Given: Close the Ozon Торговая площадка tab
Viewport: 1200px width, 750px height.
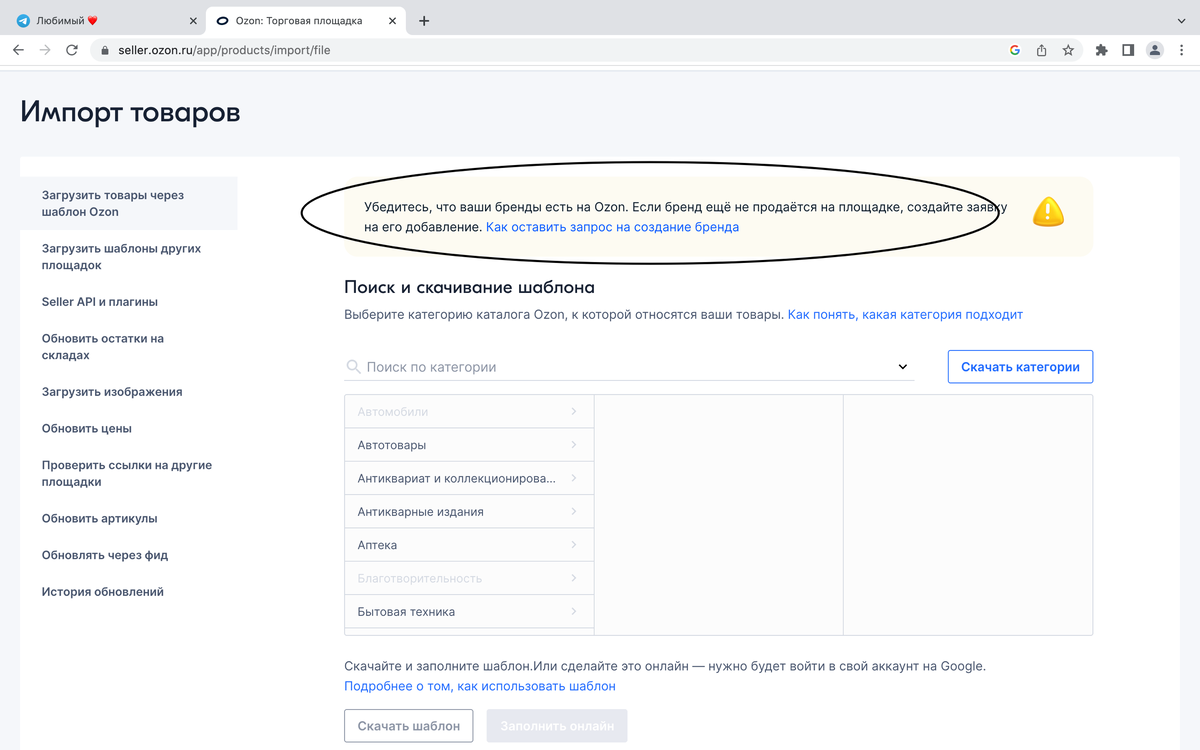Looking at the screenshot, I should (390, 20).
